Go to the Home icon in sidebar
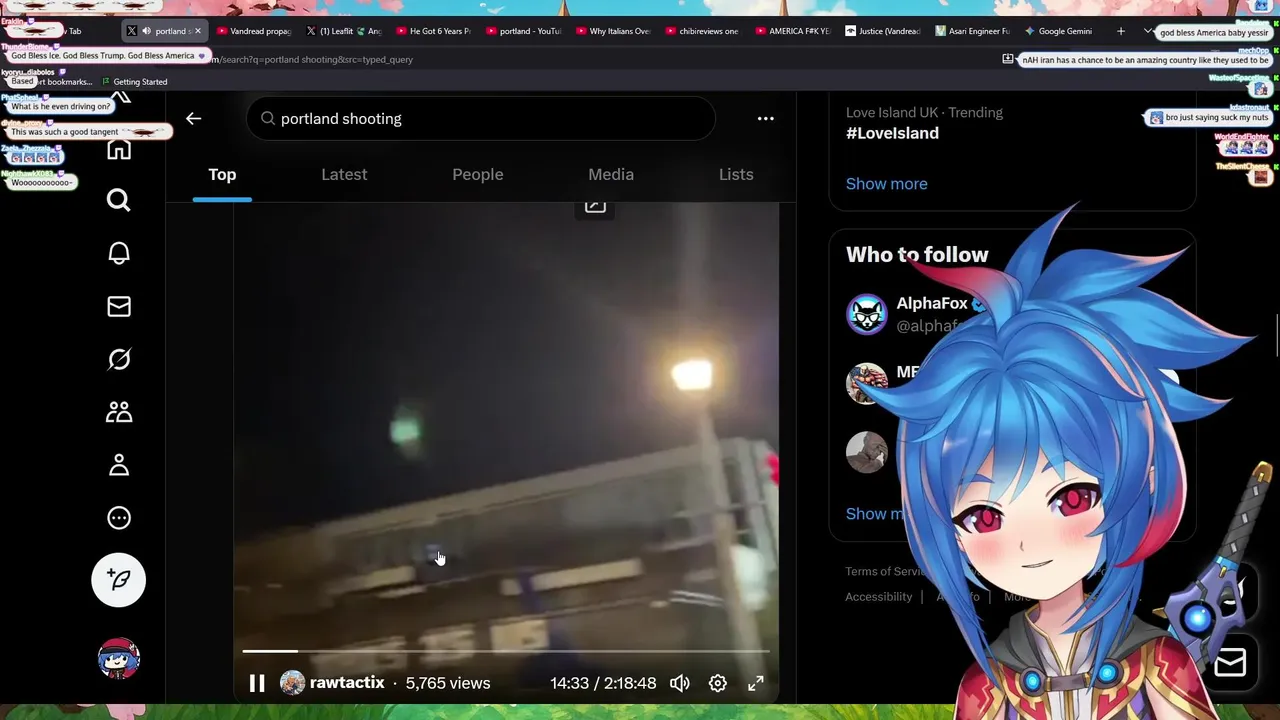 click(x=119, y=150)
